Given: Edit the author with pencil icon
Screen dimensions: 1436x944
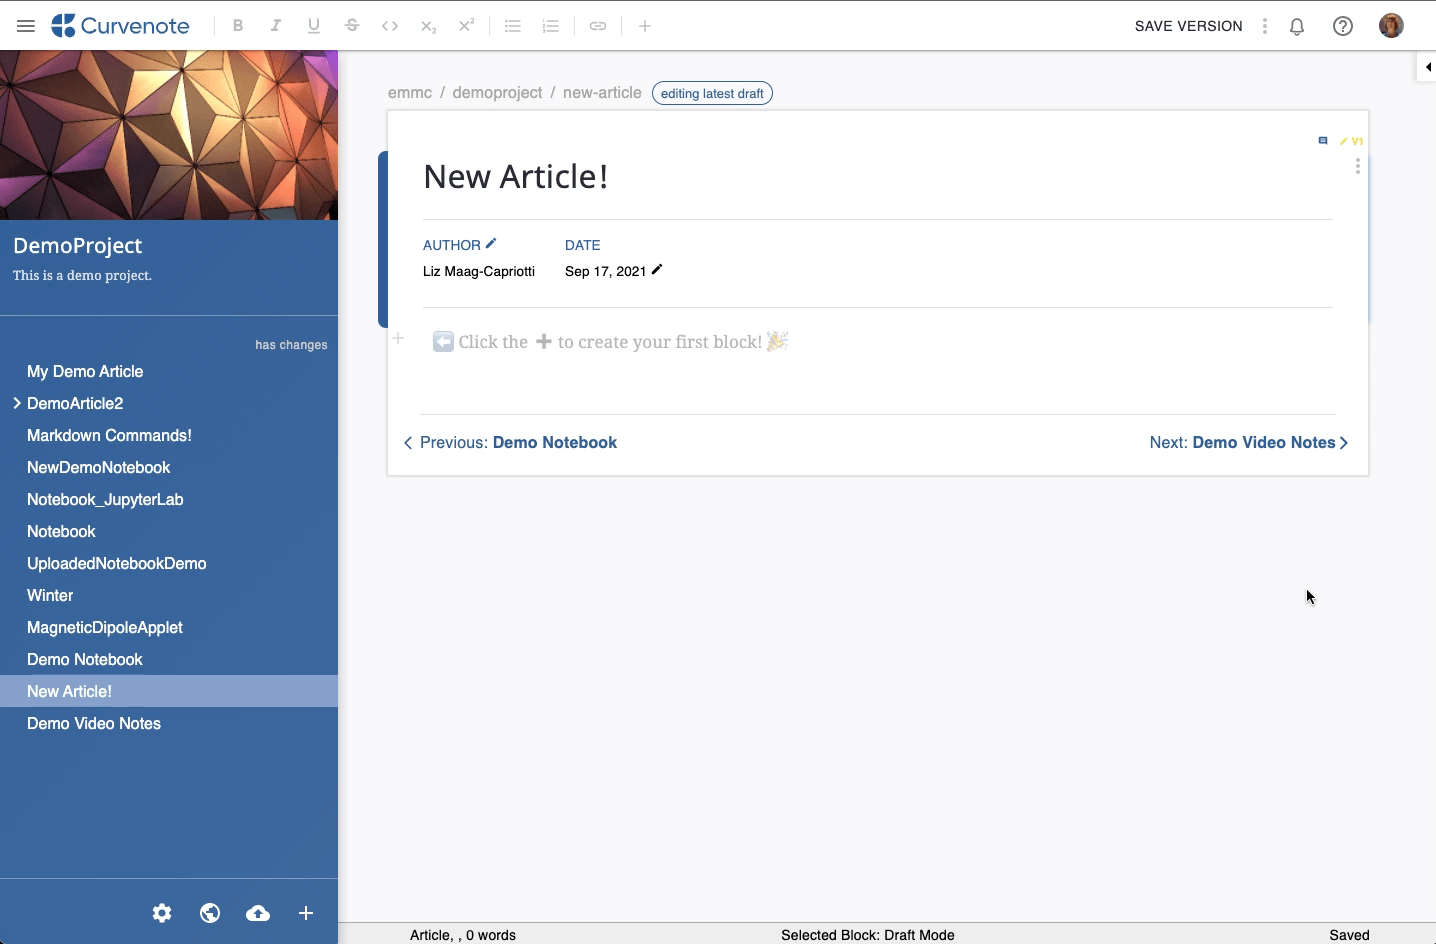Looking at the screenshot, I should pos(491,244).
